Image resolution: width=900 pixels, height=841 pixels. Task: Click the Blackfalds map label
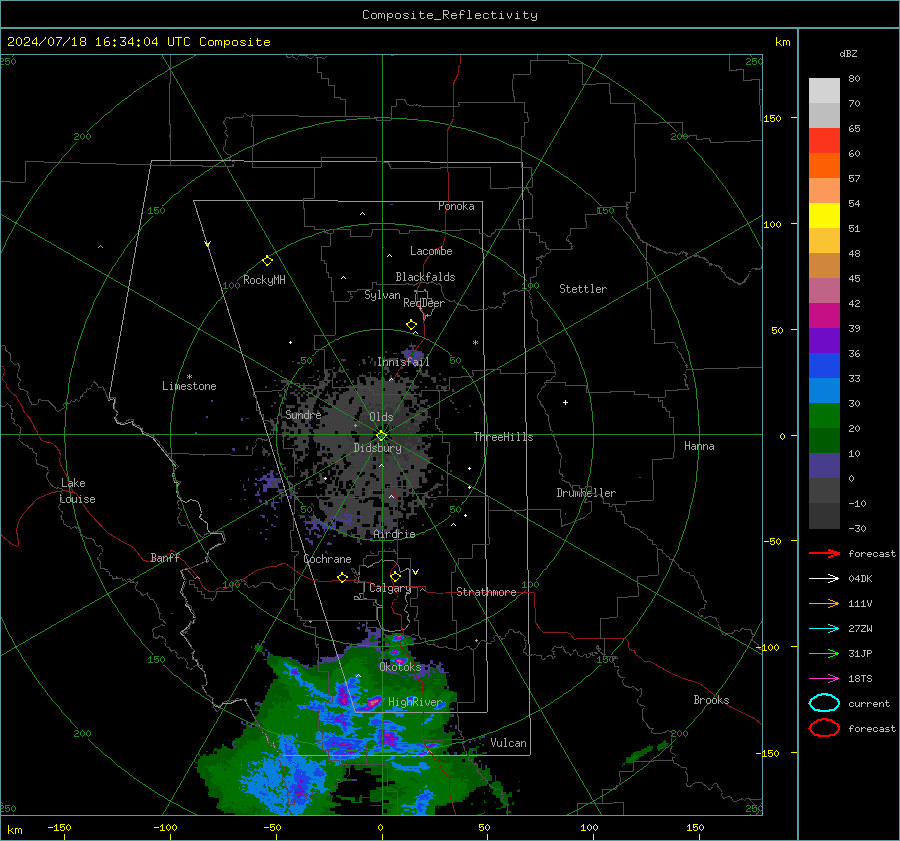425,277
